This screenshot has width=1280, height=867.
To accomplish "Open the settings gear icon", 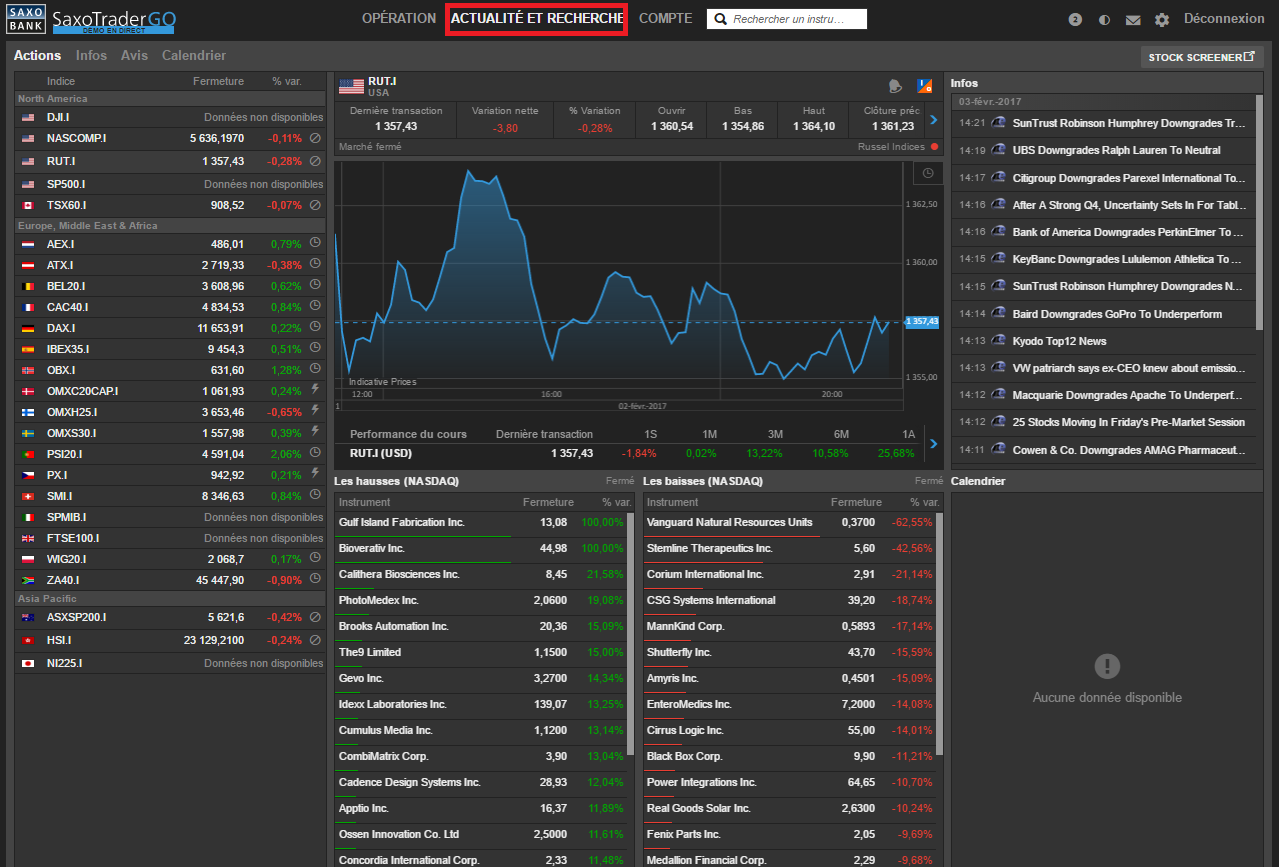I will (1161, 20).
